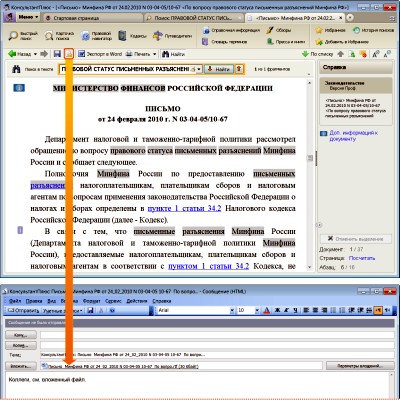Toggle bold formatting in message toolbar
The image size is (400, 400).
(277, 310)
